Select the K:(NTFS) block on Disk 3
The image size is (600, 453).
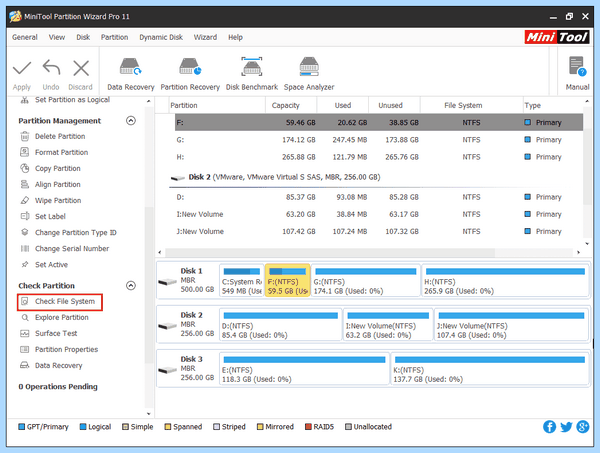[x=489, y=369]
